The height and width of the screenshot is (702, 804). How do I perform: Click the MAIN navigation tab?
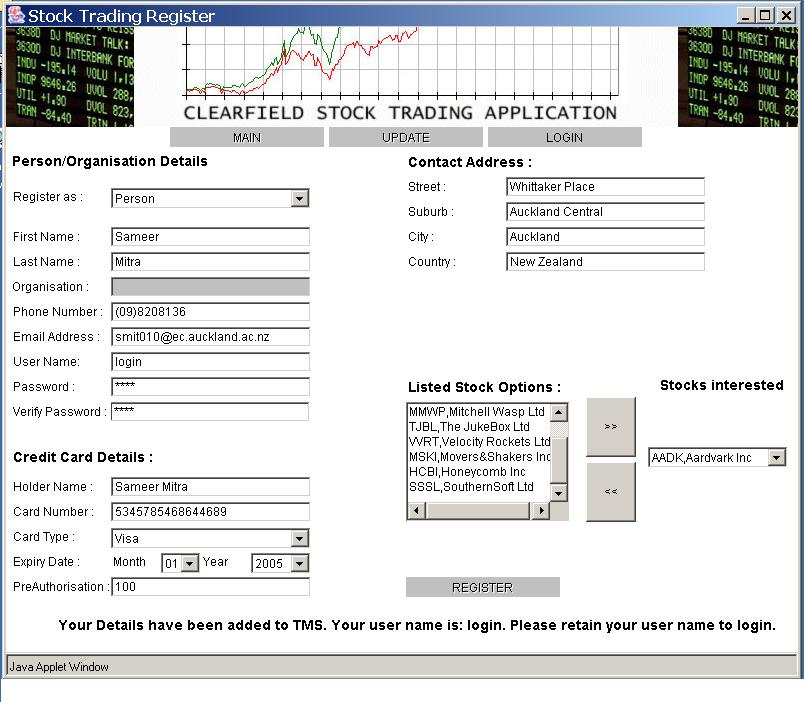tap(246, 137)
